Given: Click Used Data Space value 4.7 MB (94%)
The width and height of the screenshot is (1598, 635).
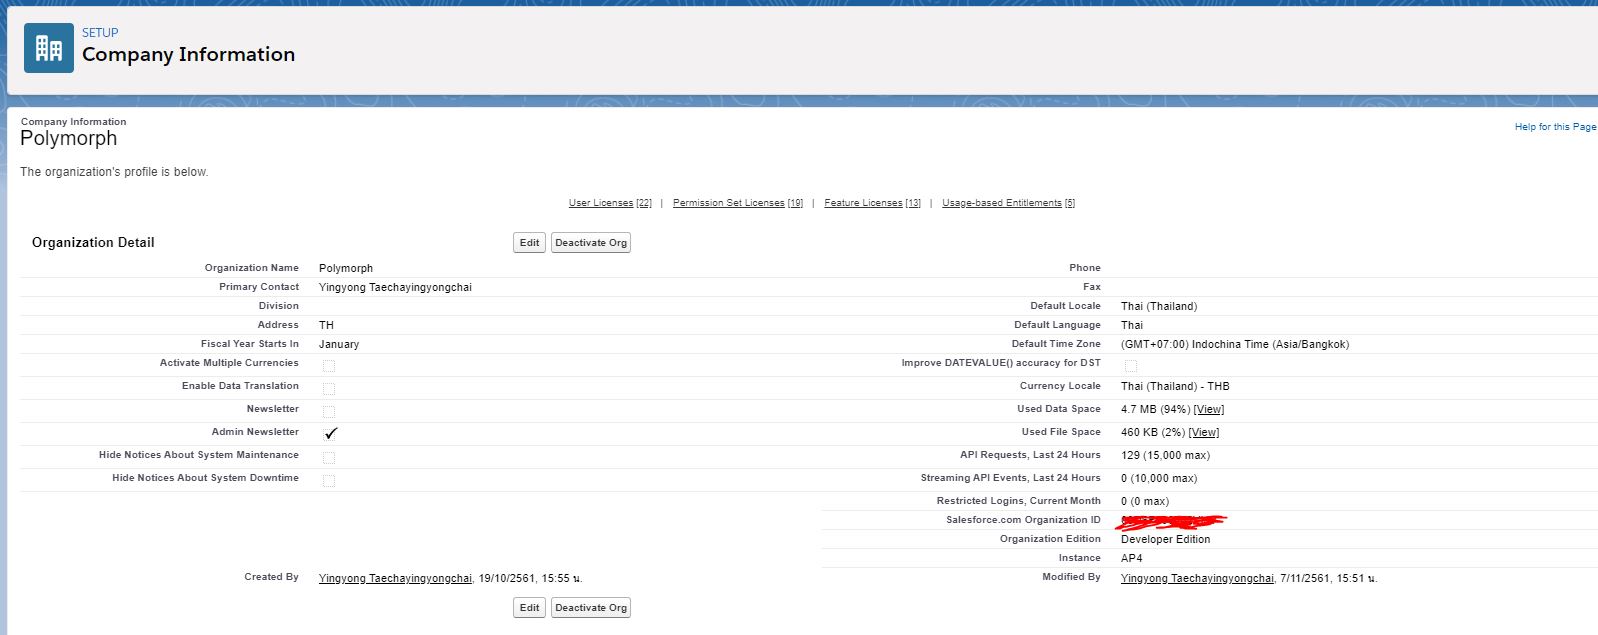Looking at the screenshot, I should [x=1155, y=410].
